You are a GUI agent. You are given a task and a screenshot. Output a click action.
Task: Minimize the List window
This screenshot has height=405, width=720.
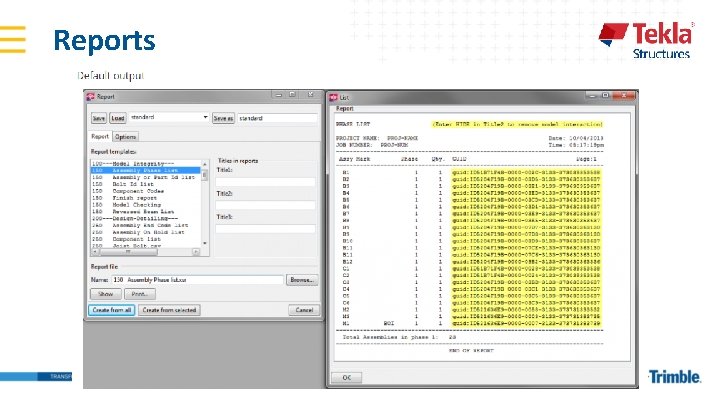(592, 96)
